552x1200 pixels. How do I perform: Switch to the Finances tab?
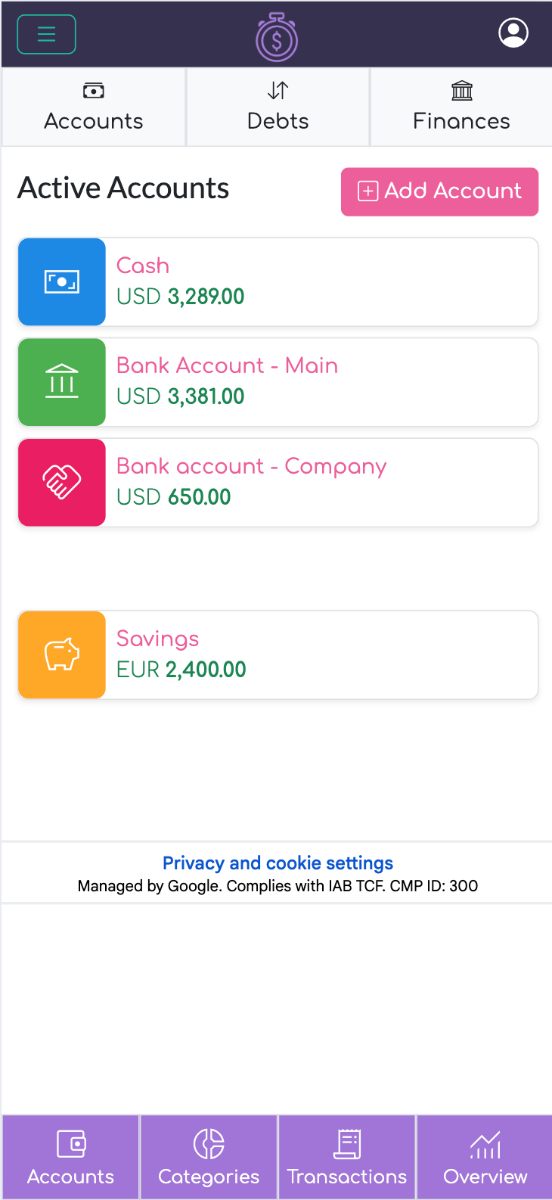(x=461, y=107)
